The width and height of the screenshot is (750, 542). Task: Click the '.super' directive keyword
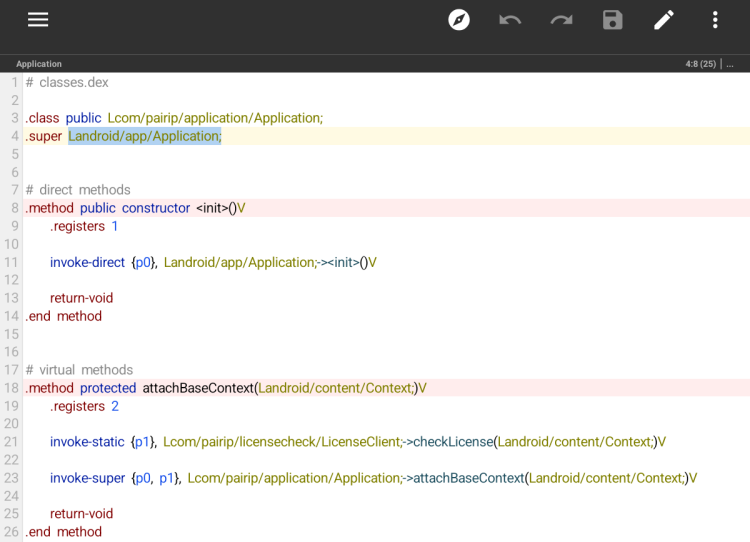click(x=44, y=136)
